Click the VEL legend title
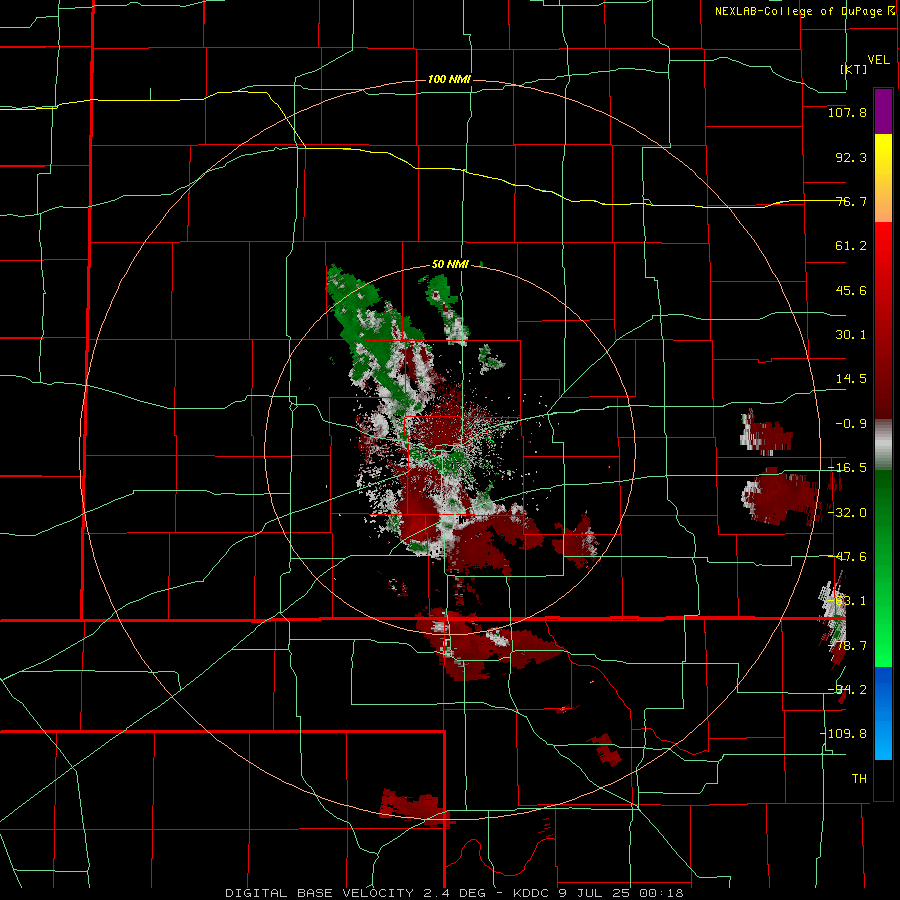This screenshot has height=900, width=900. pos(878,60)
